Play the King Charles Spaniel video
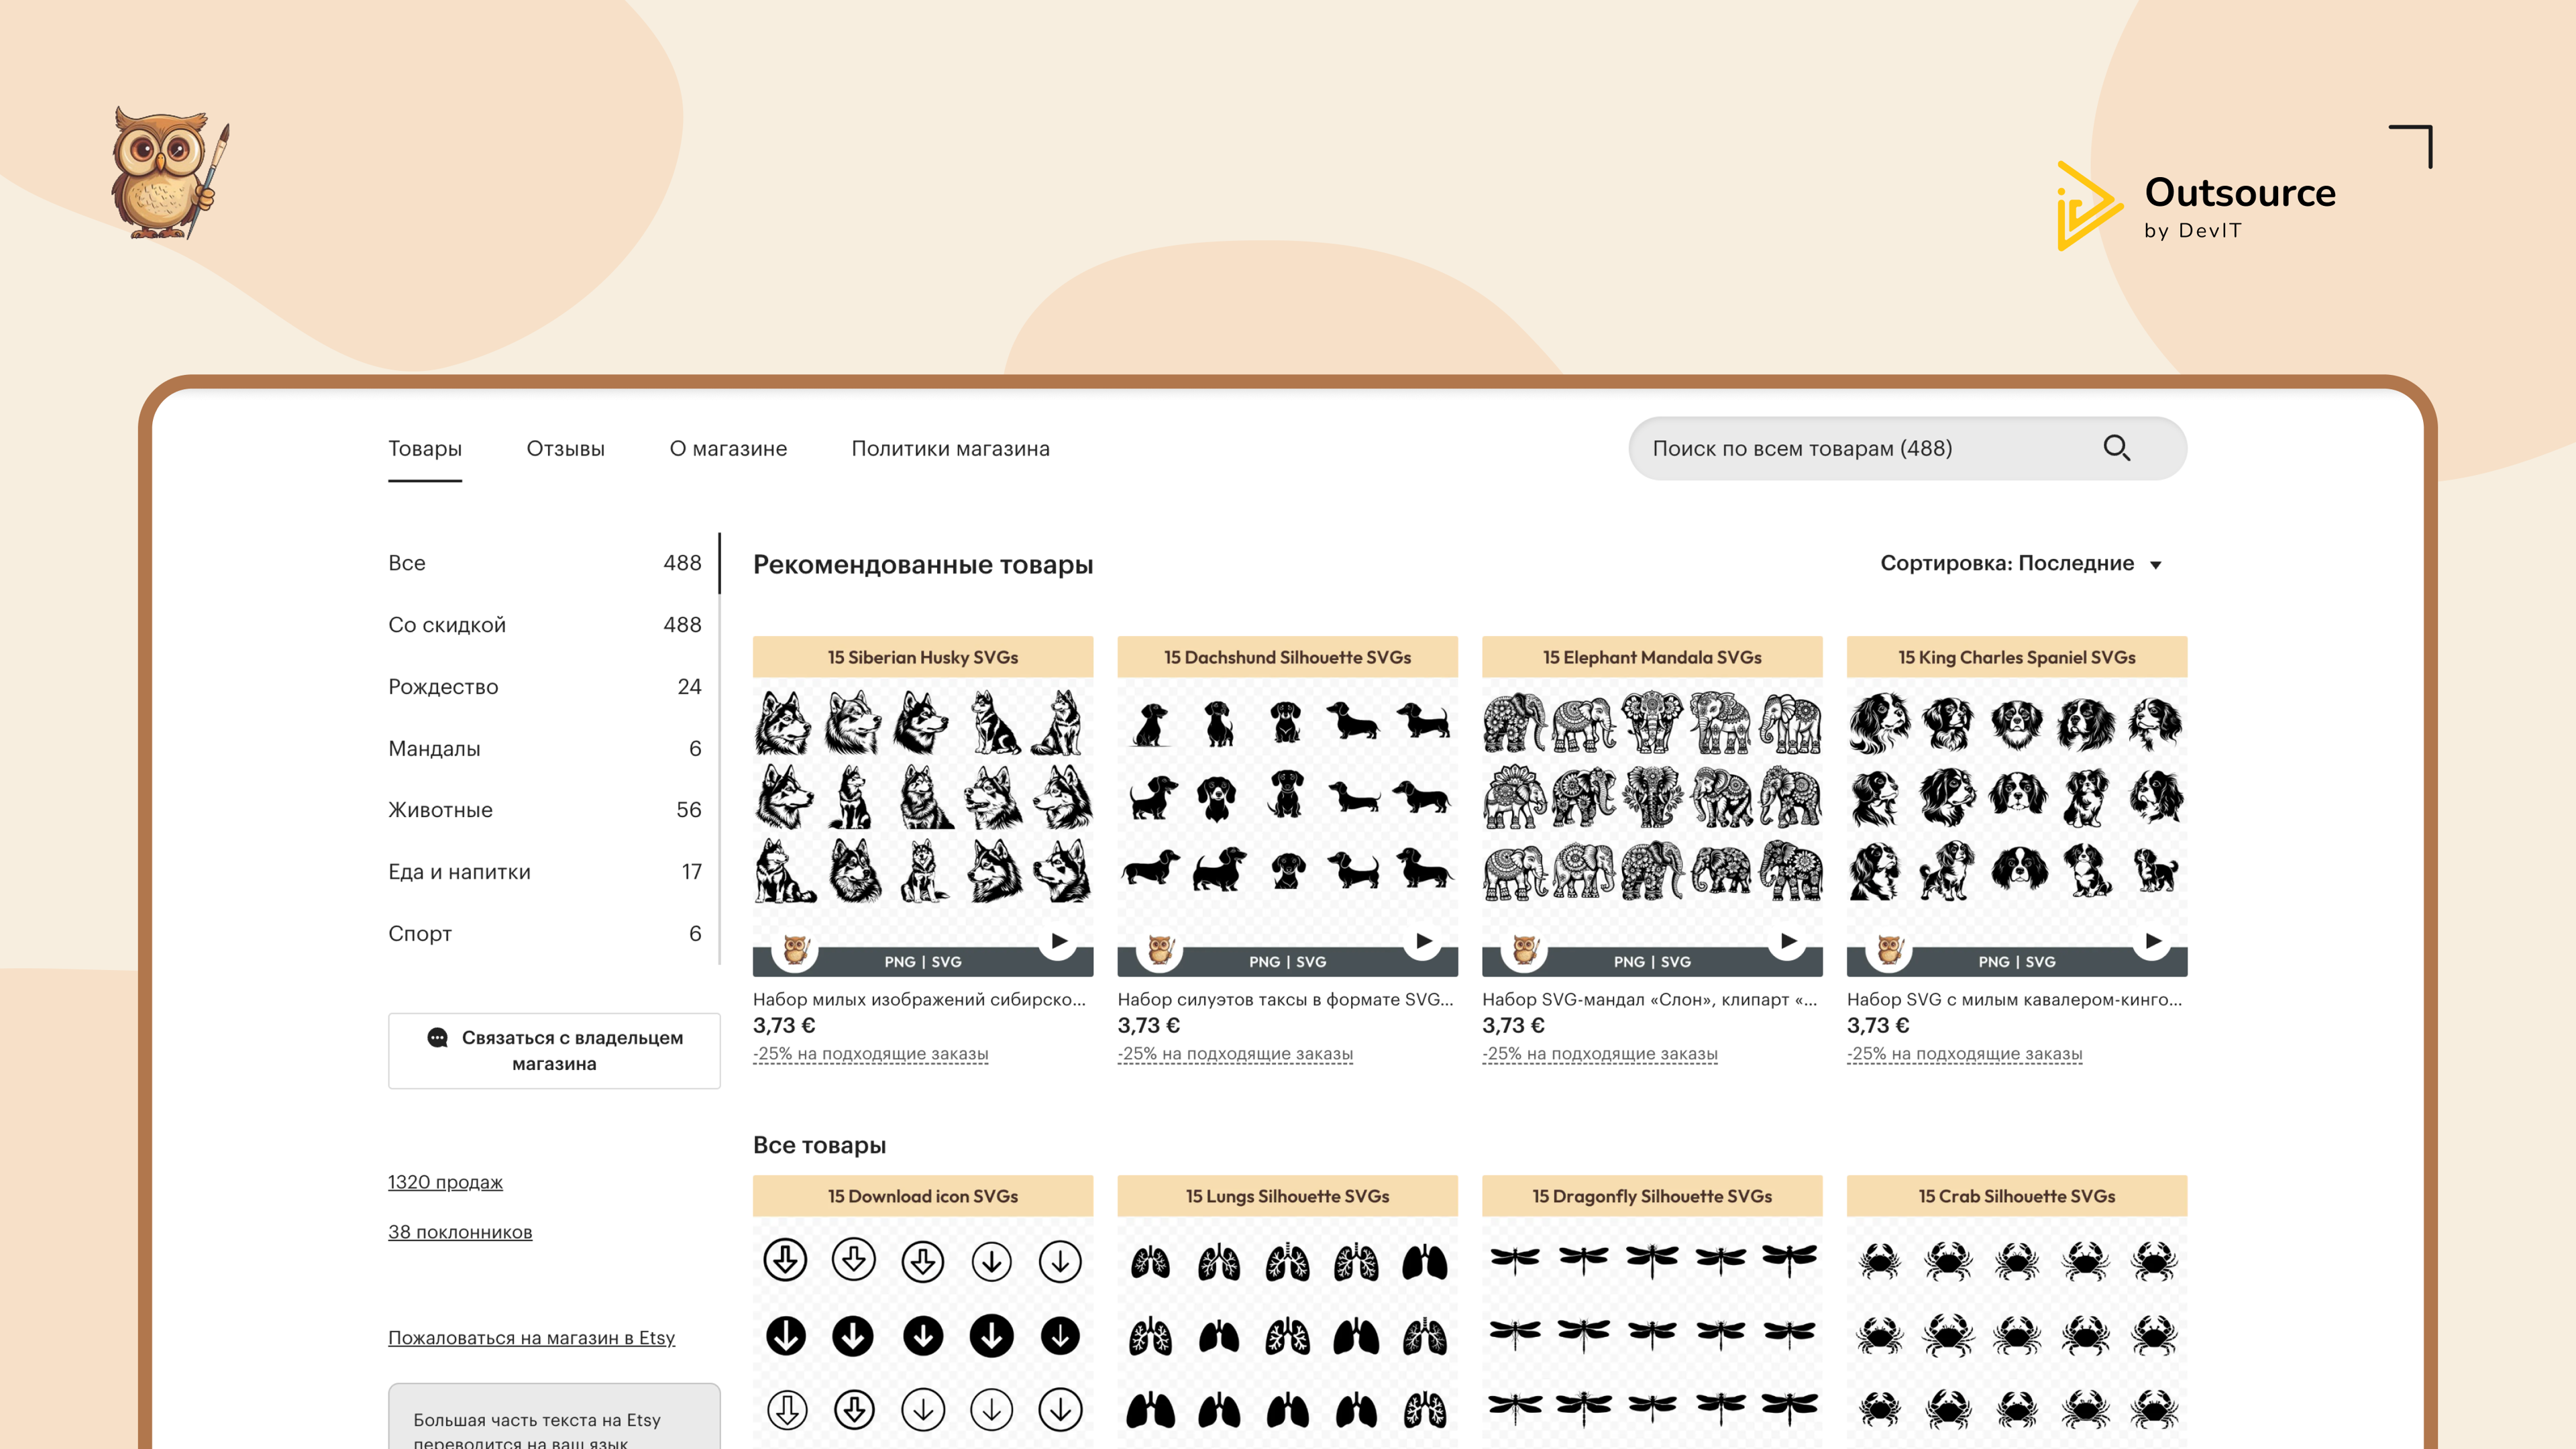The height and width of the screenshot is (1449, 2576). click(2152, 941)
